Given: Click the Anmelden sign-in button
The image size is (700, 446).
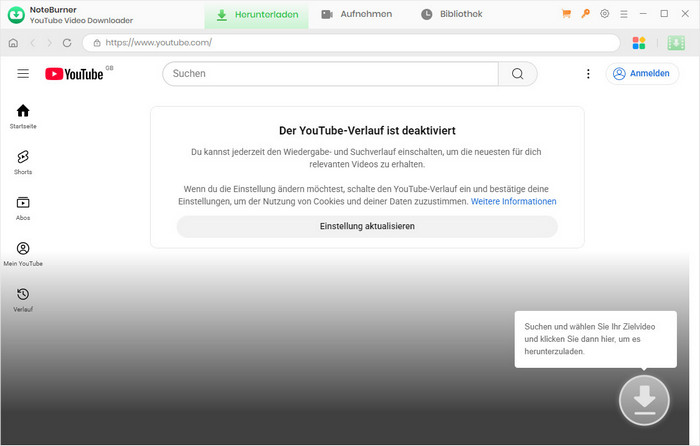Looking at the screenshot, I should pyautogui.click(x=642, y=74).
